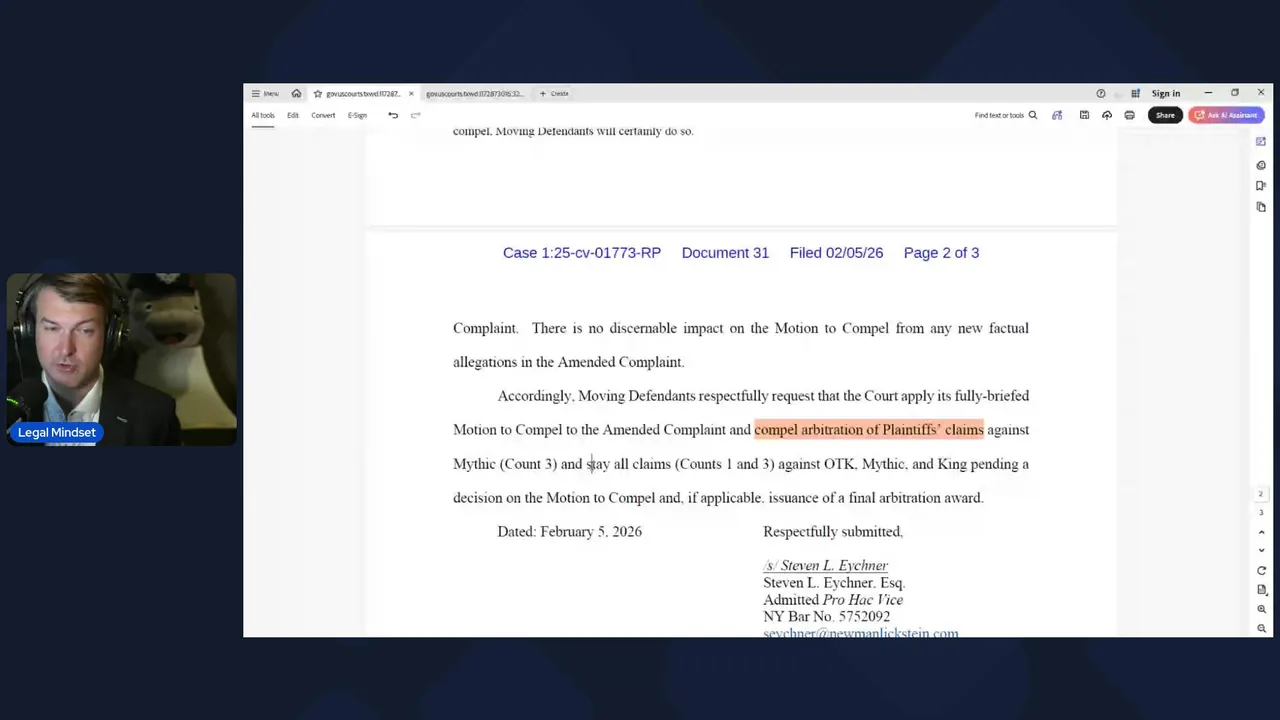Open the link-sharing icon in toolbar
The height and width of the screenshot is (720, 1280).
[1057, 115]
